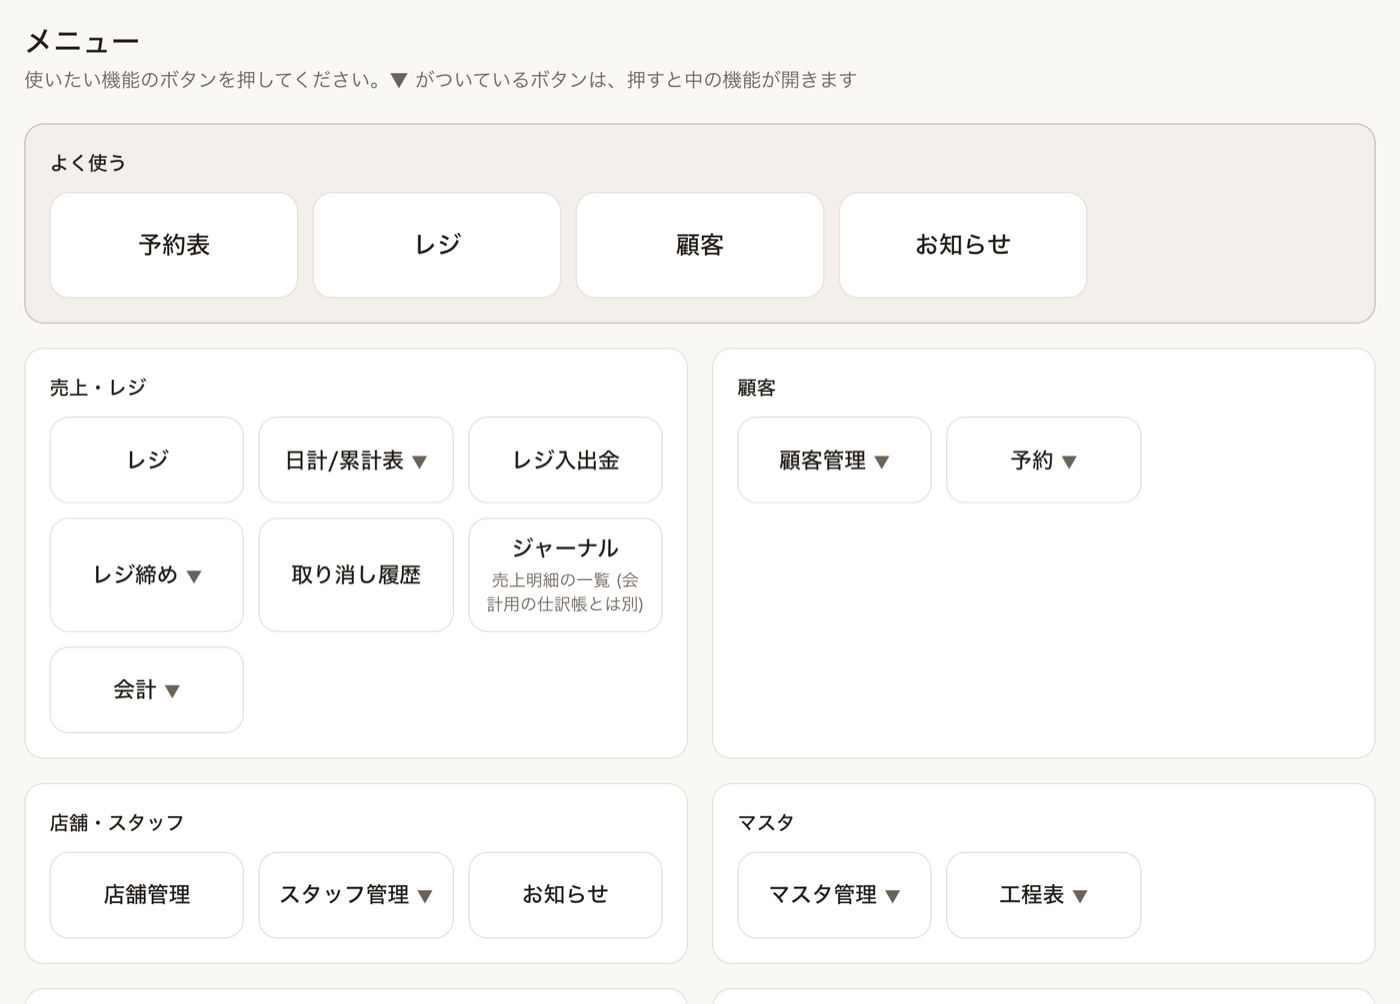This screenshot has width=1400, height=1004.
Task: Click the 顧客 section heading label
Action: tap(757, 387)
